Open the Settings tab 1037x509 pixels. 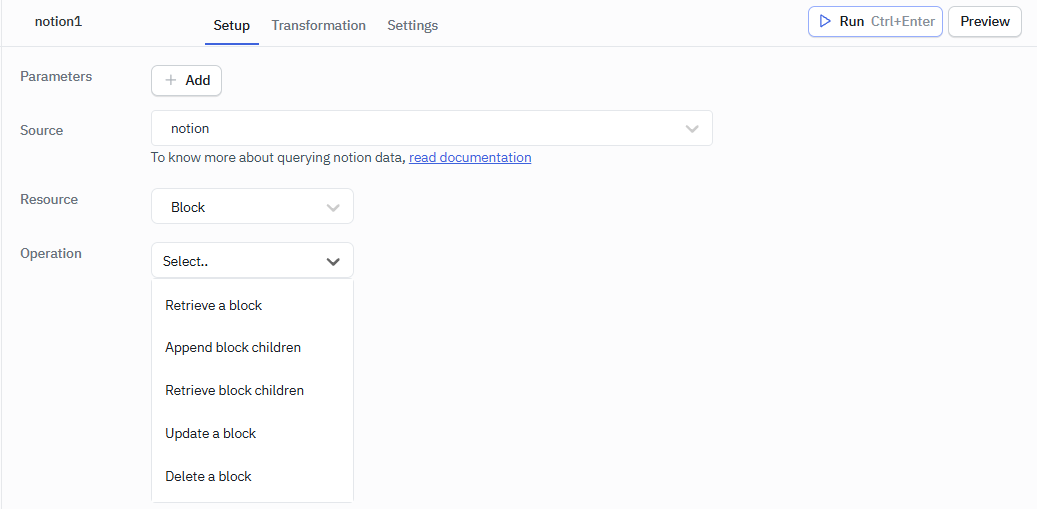click(412, 25)
